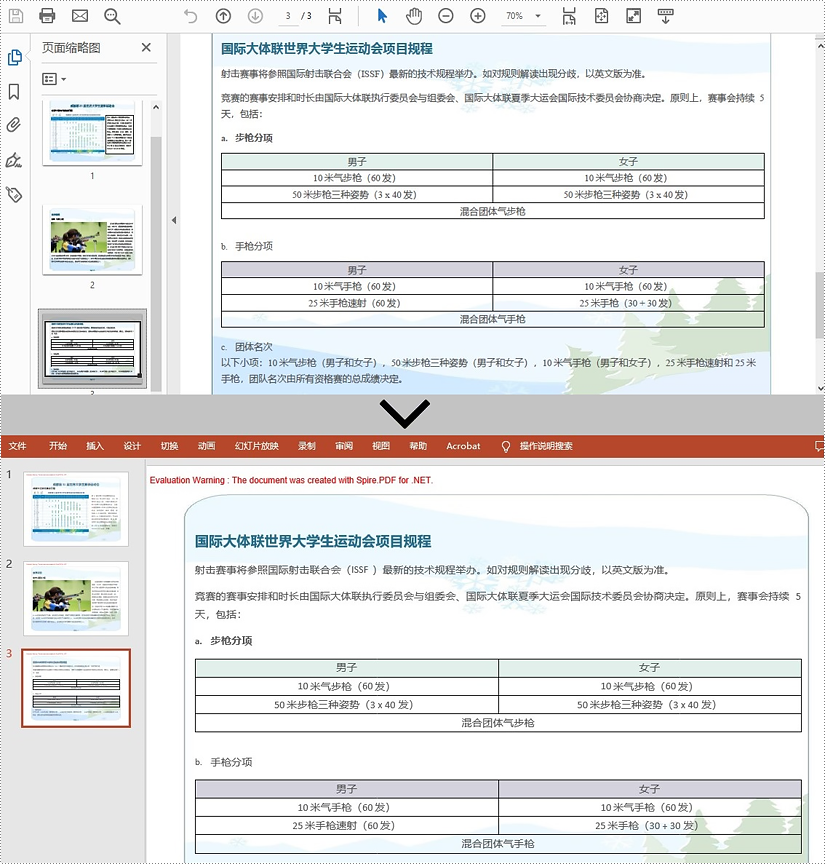Viewport: 825px width, 864px height.
Task: Open the Bookmarks sidebar icon
Action: 14,91
